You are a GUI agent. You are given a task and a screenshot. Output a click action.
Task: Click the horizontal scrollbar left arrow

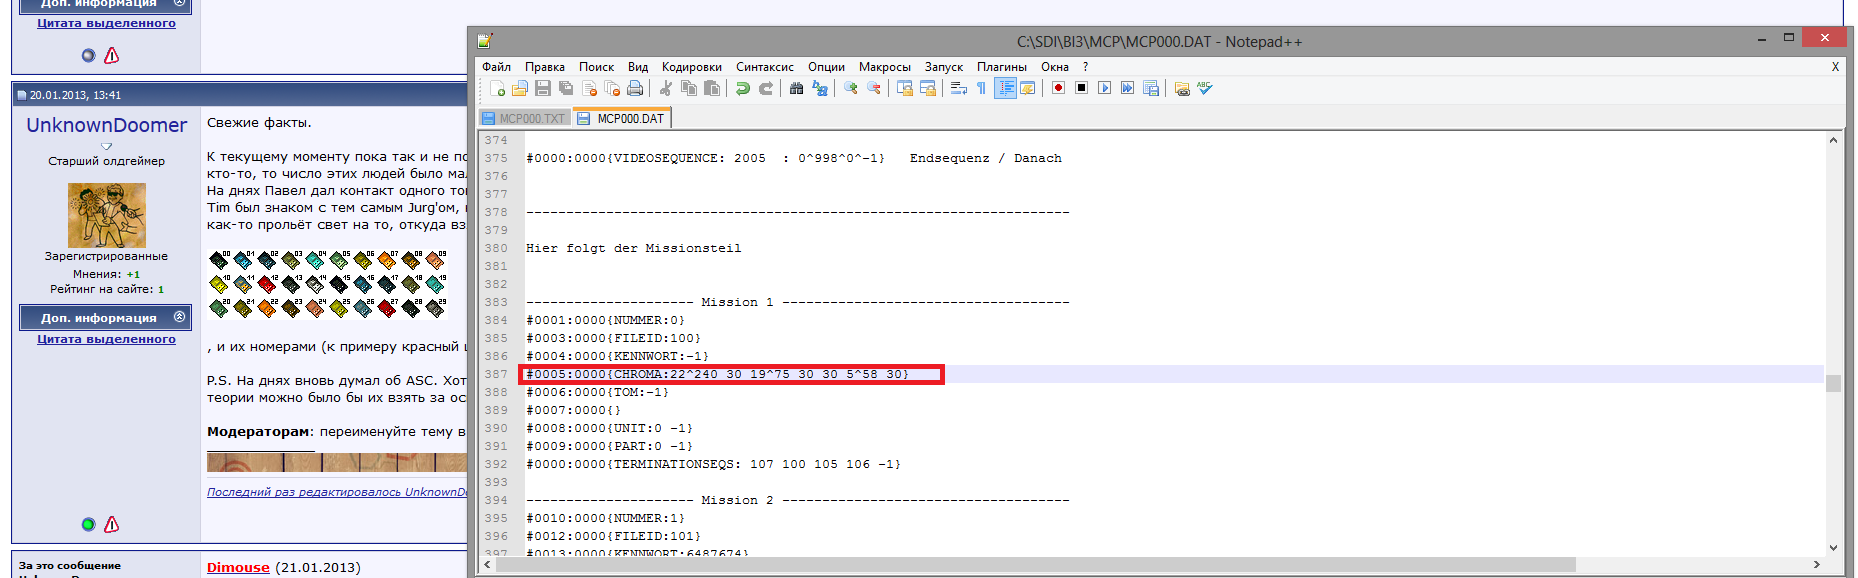point(488,565)
